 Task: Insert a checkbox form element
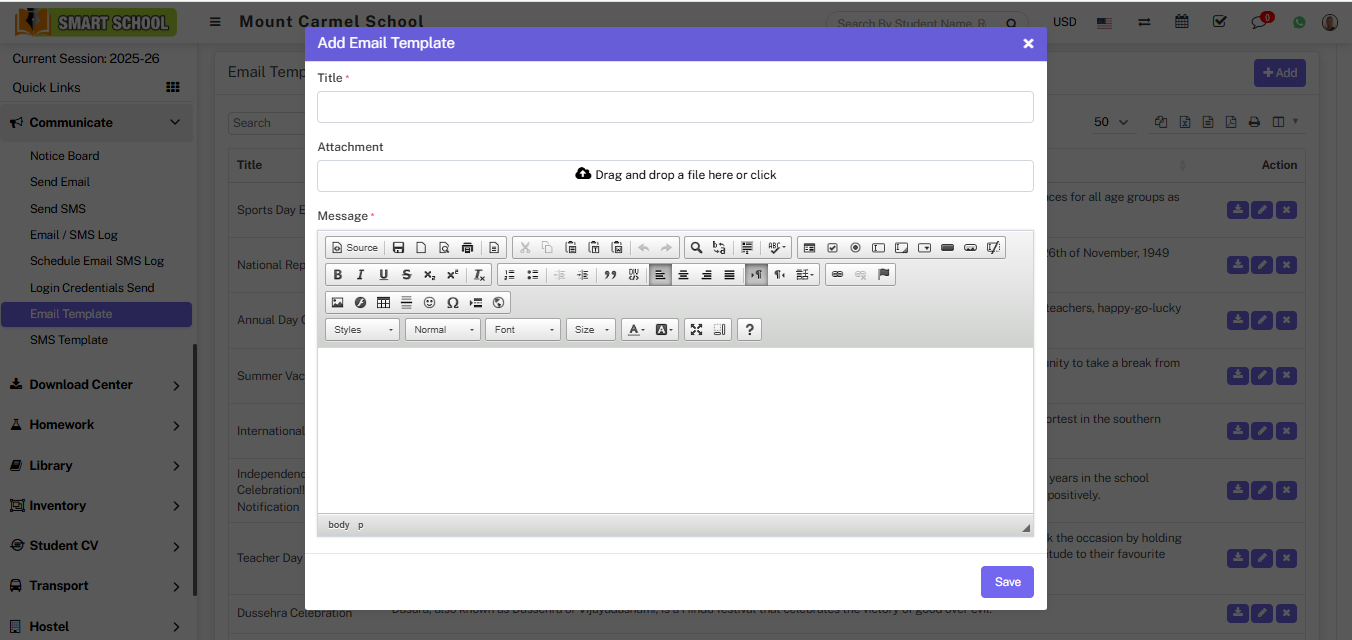pos(832,248)
